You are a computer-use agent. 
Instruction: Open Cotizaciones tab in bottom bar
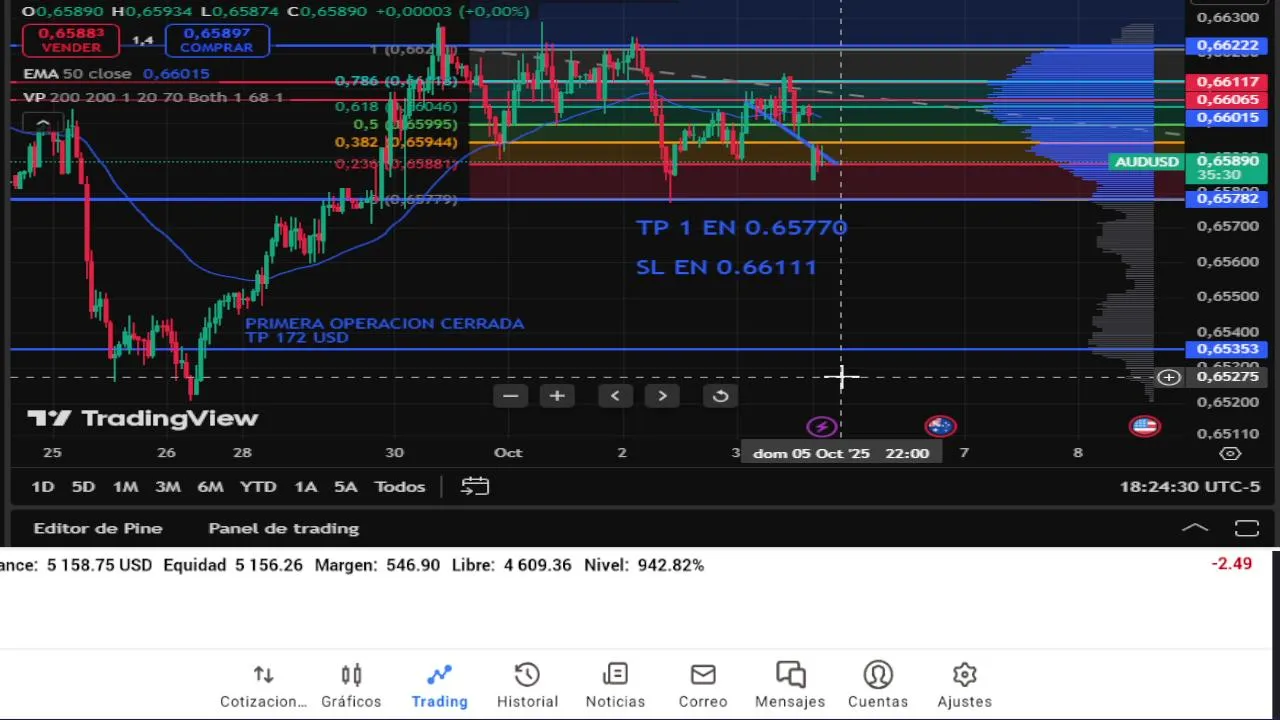tap(263, 686)
